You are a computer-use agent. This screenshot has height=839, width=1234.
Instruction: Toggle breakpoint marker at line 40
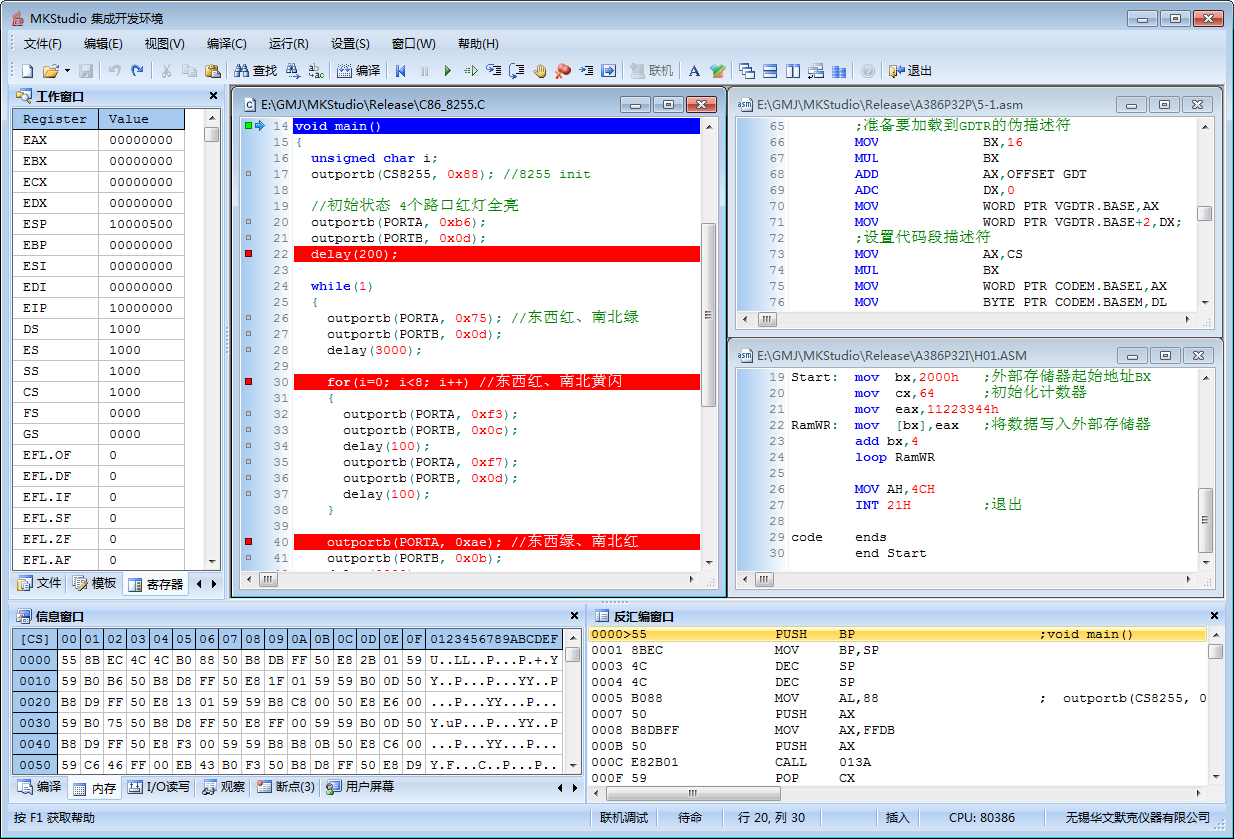click(249, 542)
